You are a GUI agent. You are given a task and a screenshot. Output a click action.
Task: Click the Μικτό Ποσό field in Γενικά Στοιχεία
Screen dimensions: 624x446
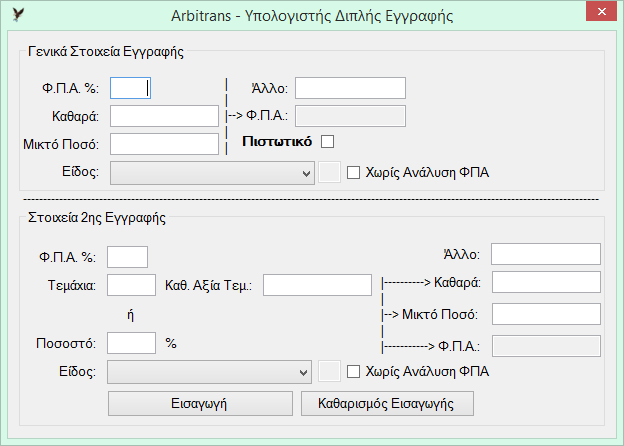point(164,144)
